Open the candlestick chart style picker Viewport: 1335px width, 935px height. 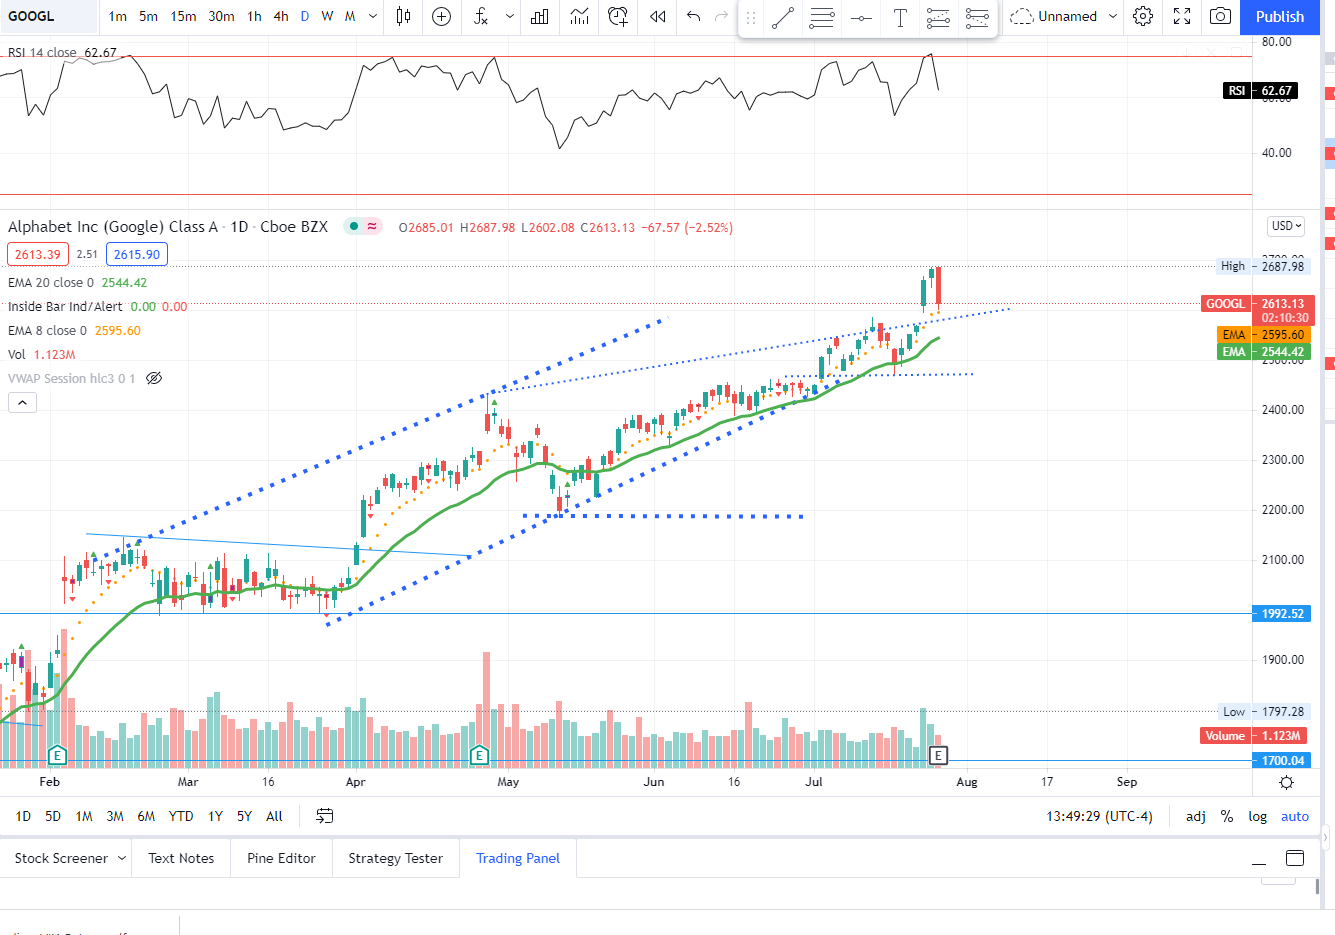click(403, 16)
